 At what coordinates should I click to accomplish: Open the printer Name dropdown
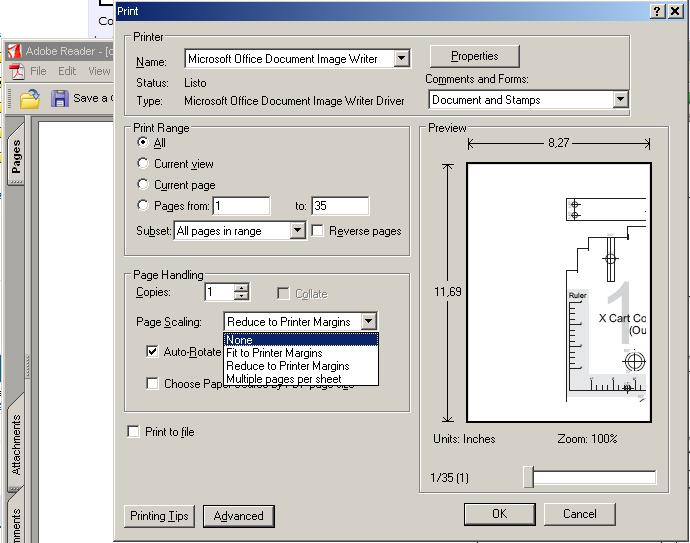point(401,59)
